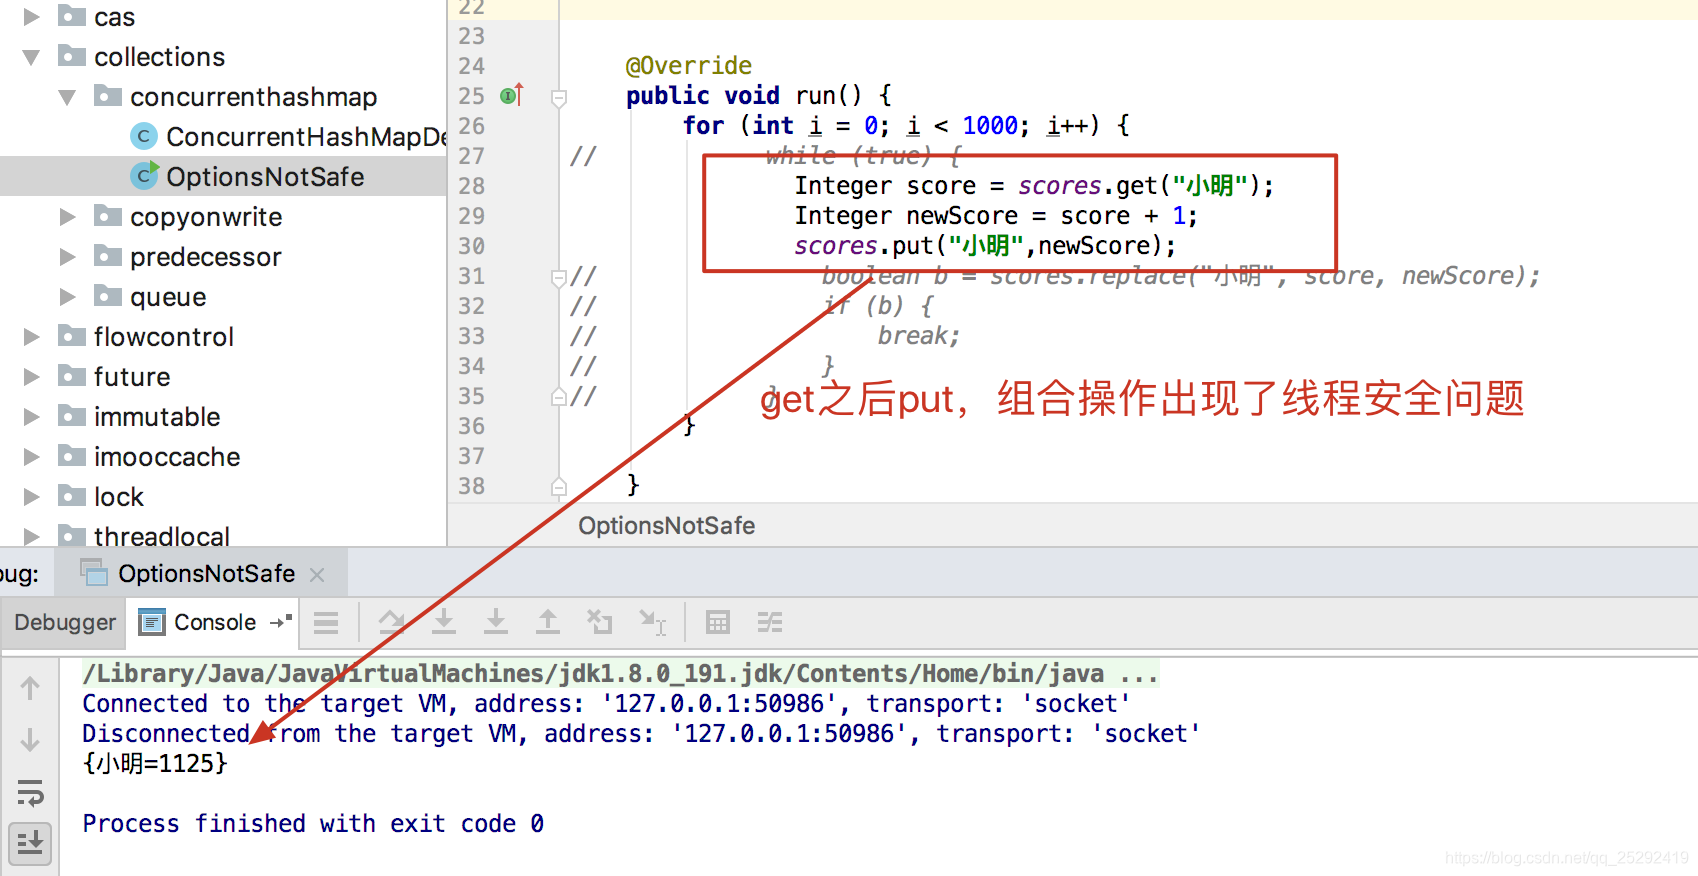The width and height of the screenshot is (1698, 876).
Task: Click the Run to Cursor debugger icon
Action: (653, 622)
